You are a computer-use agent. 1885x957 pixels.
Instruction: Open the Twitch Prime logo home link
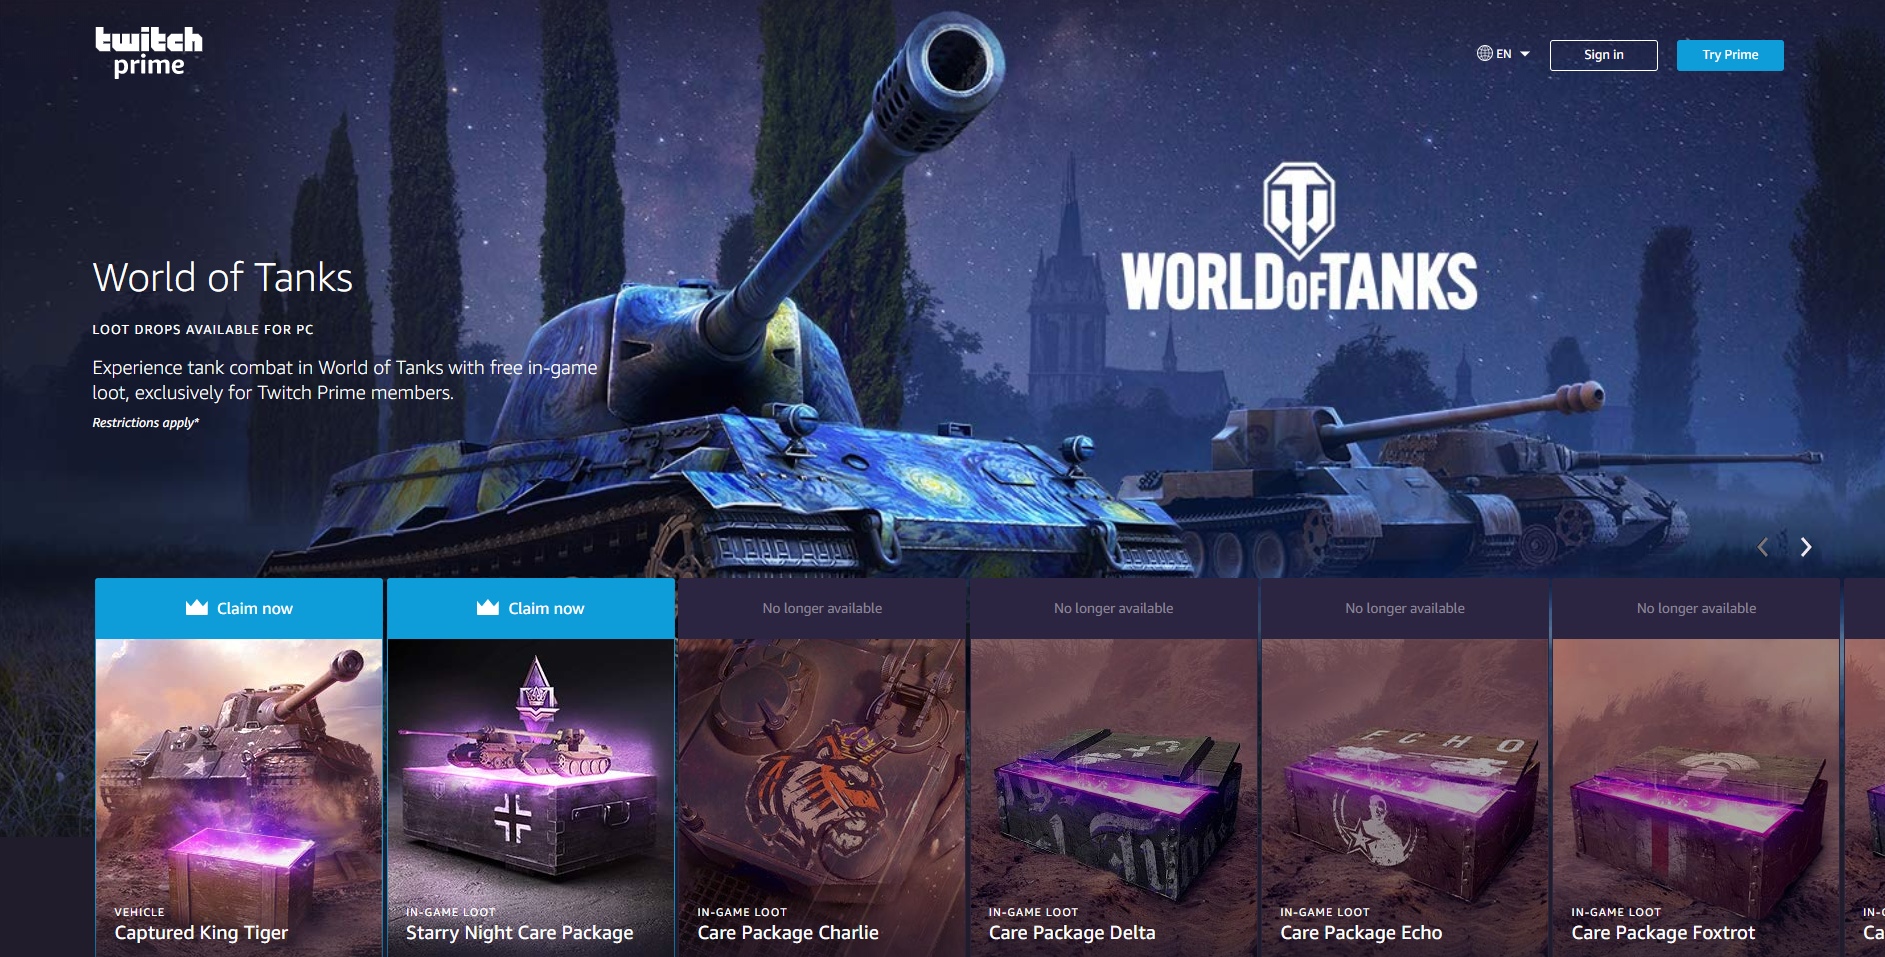[149, 52]
